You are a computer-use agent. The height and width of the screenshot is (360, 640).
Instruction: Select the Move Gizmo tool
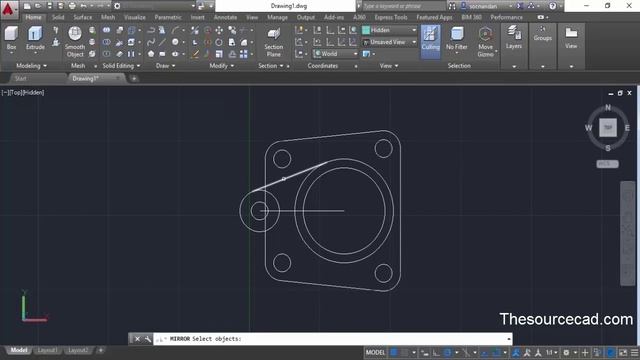coord(485,42)
